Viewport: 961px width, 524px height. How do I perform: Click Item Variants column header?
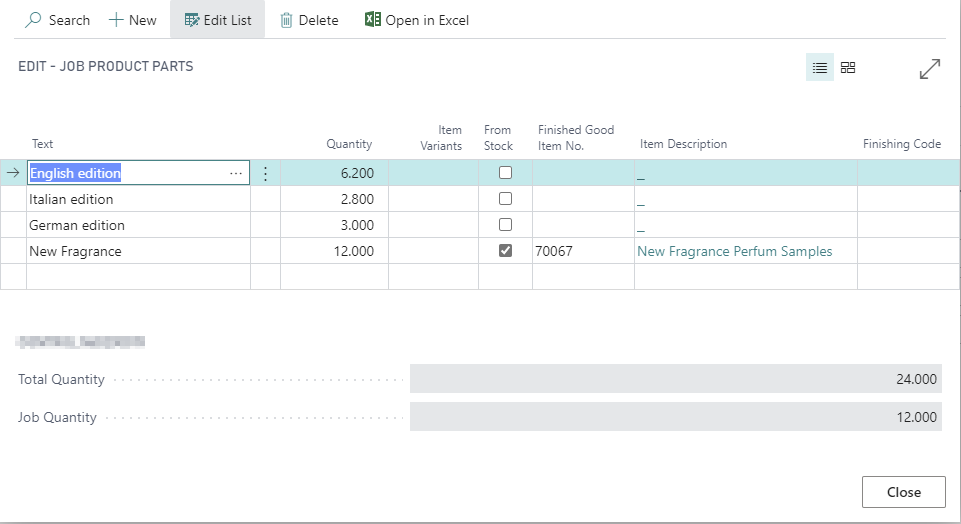441,138
